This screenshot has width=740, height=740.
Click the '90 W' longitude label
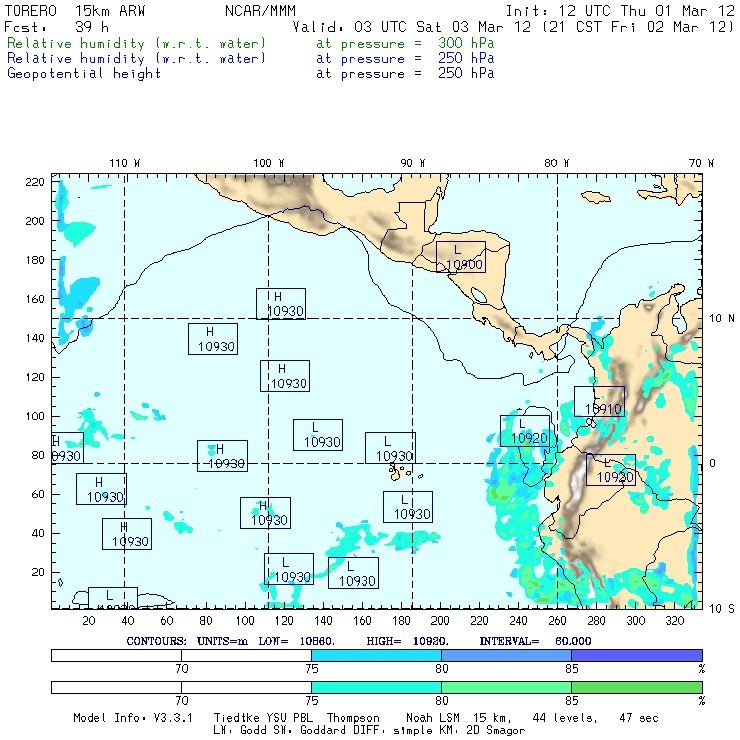[x=412, y=163]
